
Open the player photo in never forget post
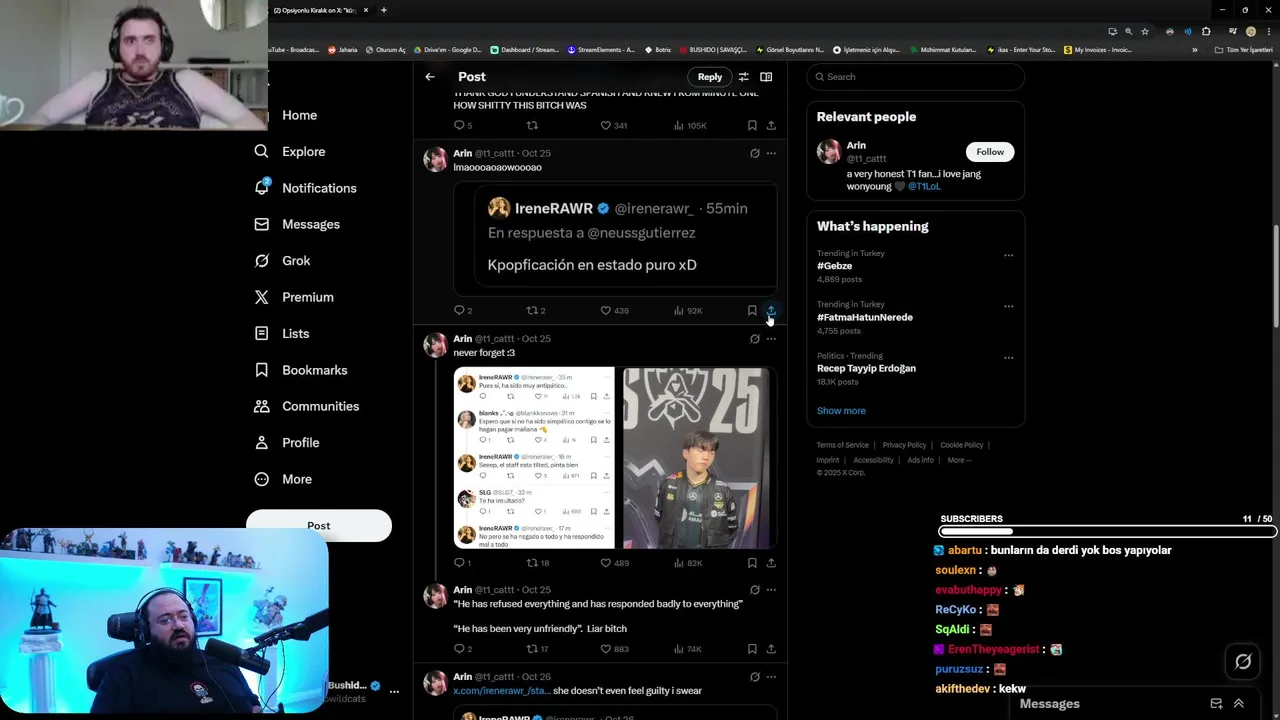(x=696, y=458)
